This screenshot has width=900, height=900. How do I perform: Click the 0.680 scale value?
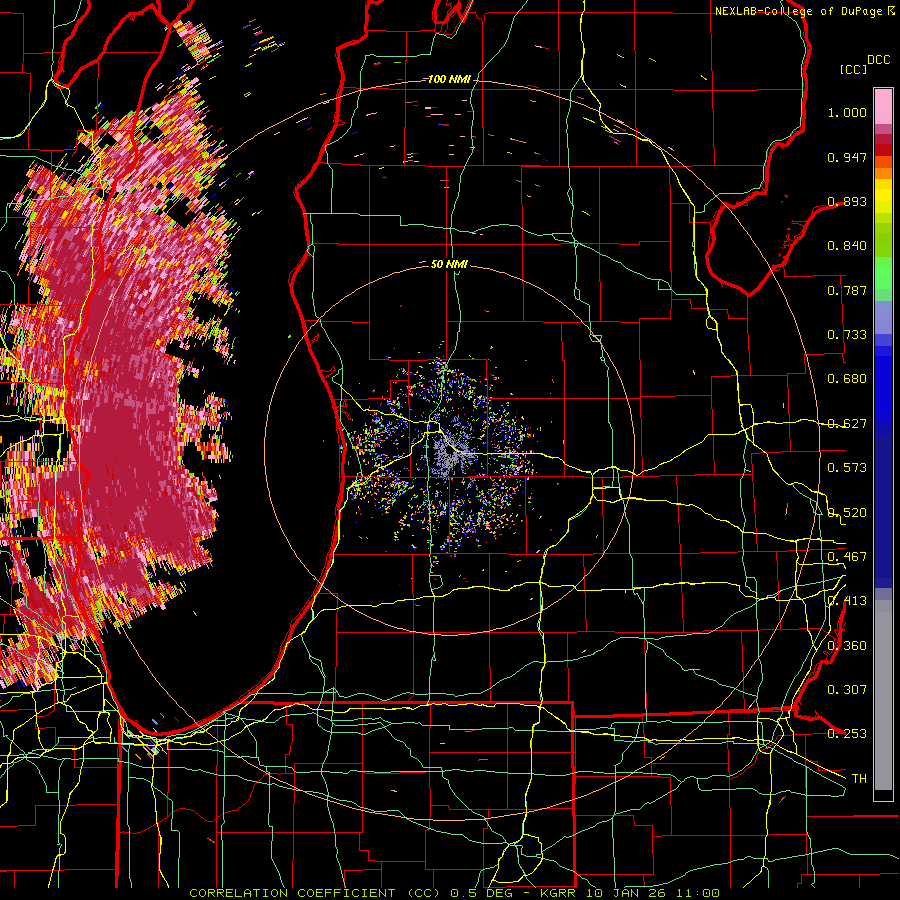847,379
